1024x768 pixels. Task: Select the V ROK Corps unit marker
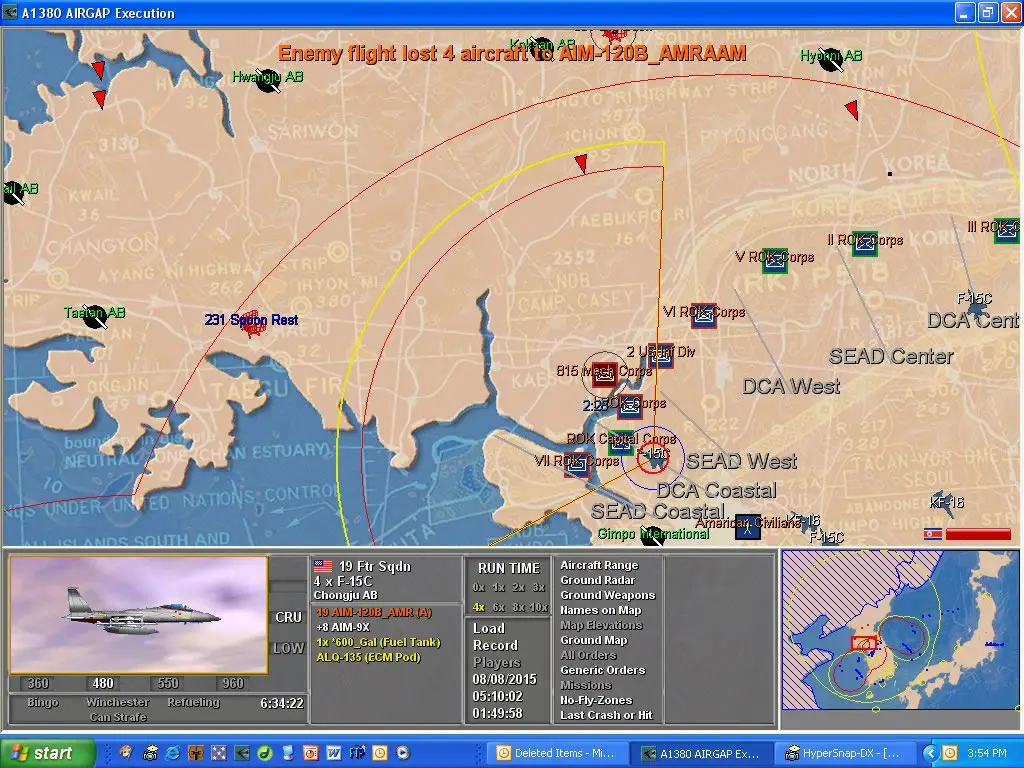774,260
